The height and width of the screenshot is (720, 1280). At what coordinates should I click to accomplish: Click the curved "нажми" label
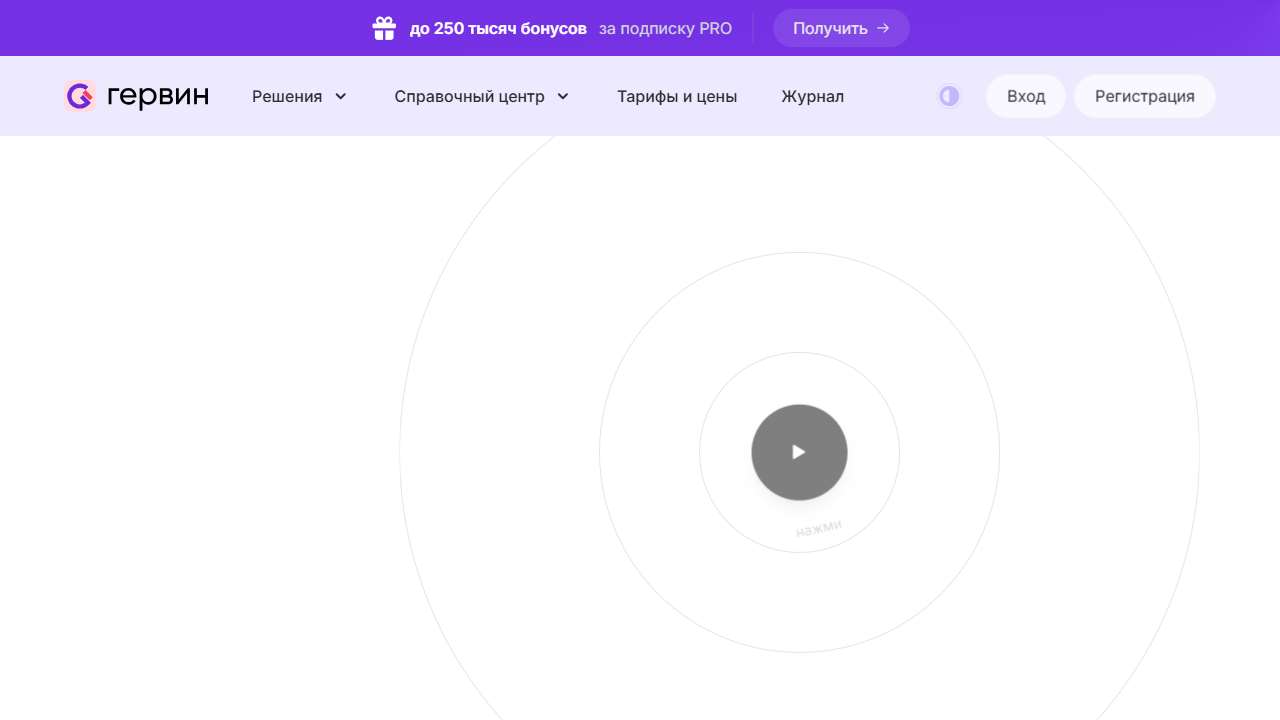click(x=819, y=528)
